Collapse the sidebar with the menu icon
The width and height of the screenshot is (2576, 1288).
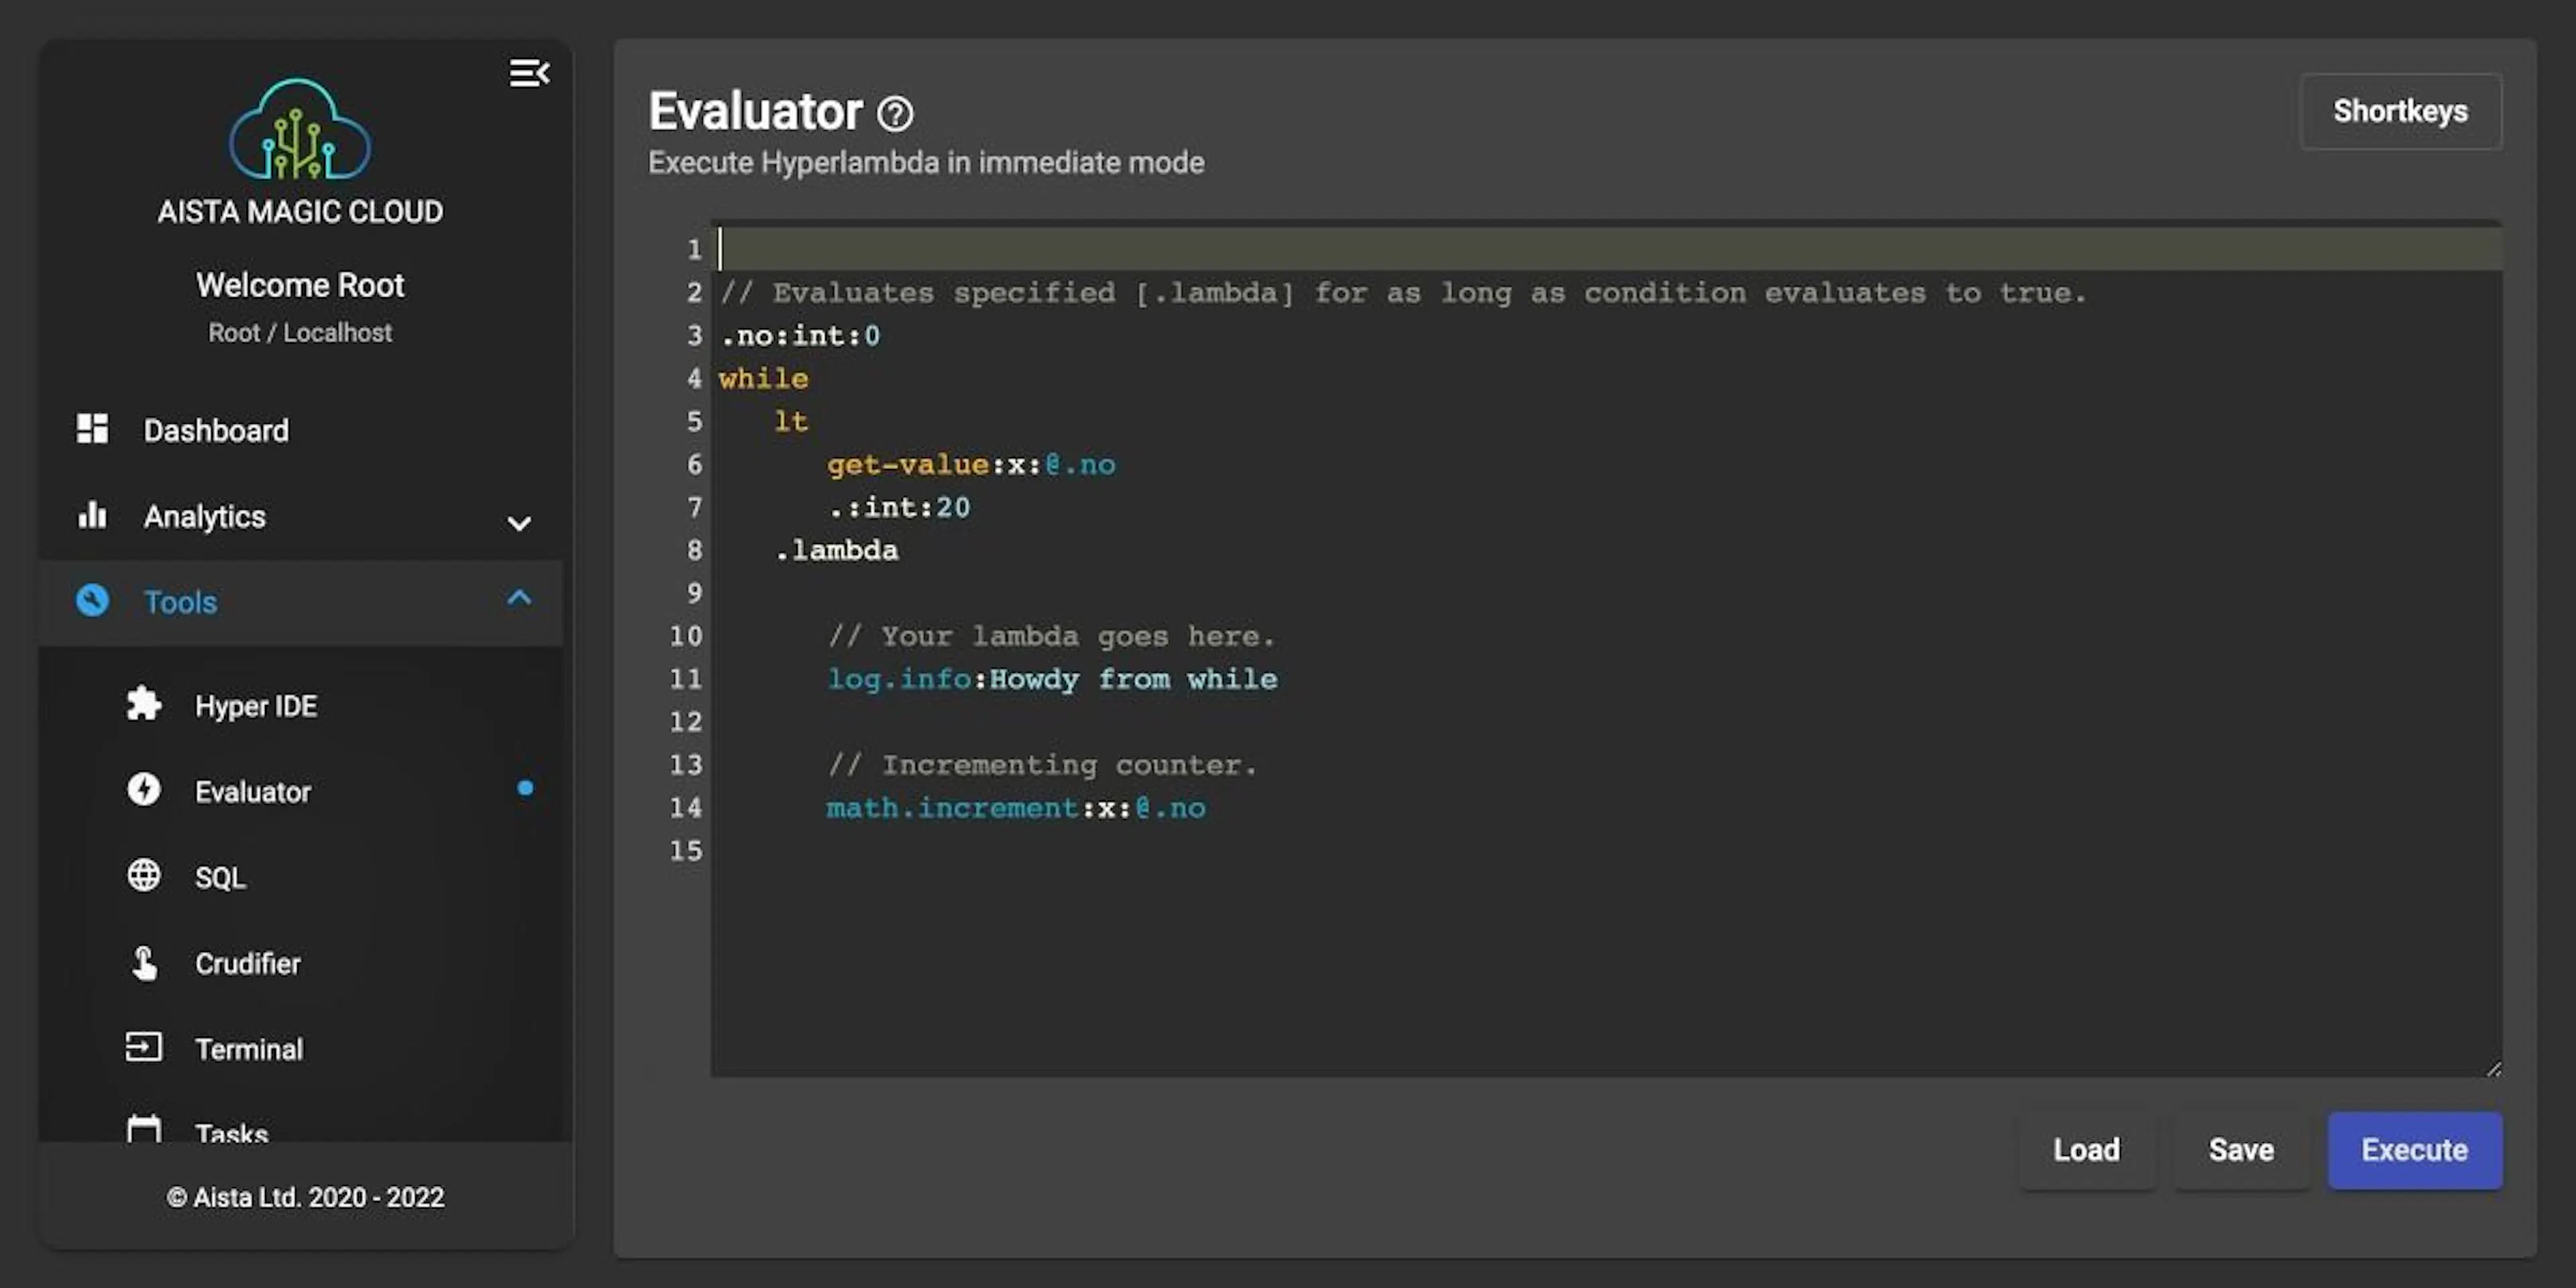529,73
